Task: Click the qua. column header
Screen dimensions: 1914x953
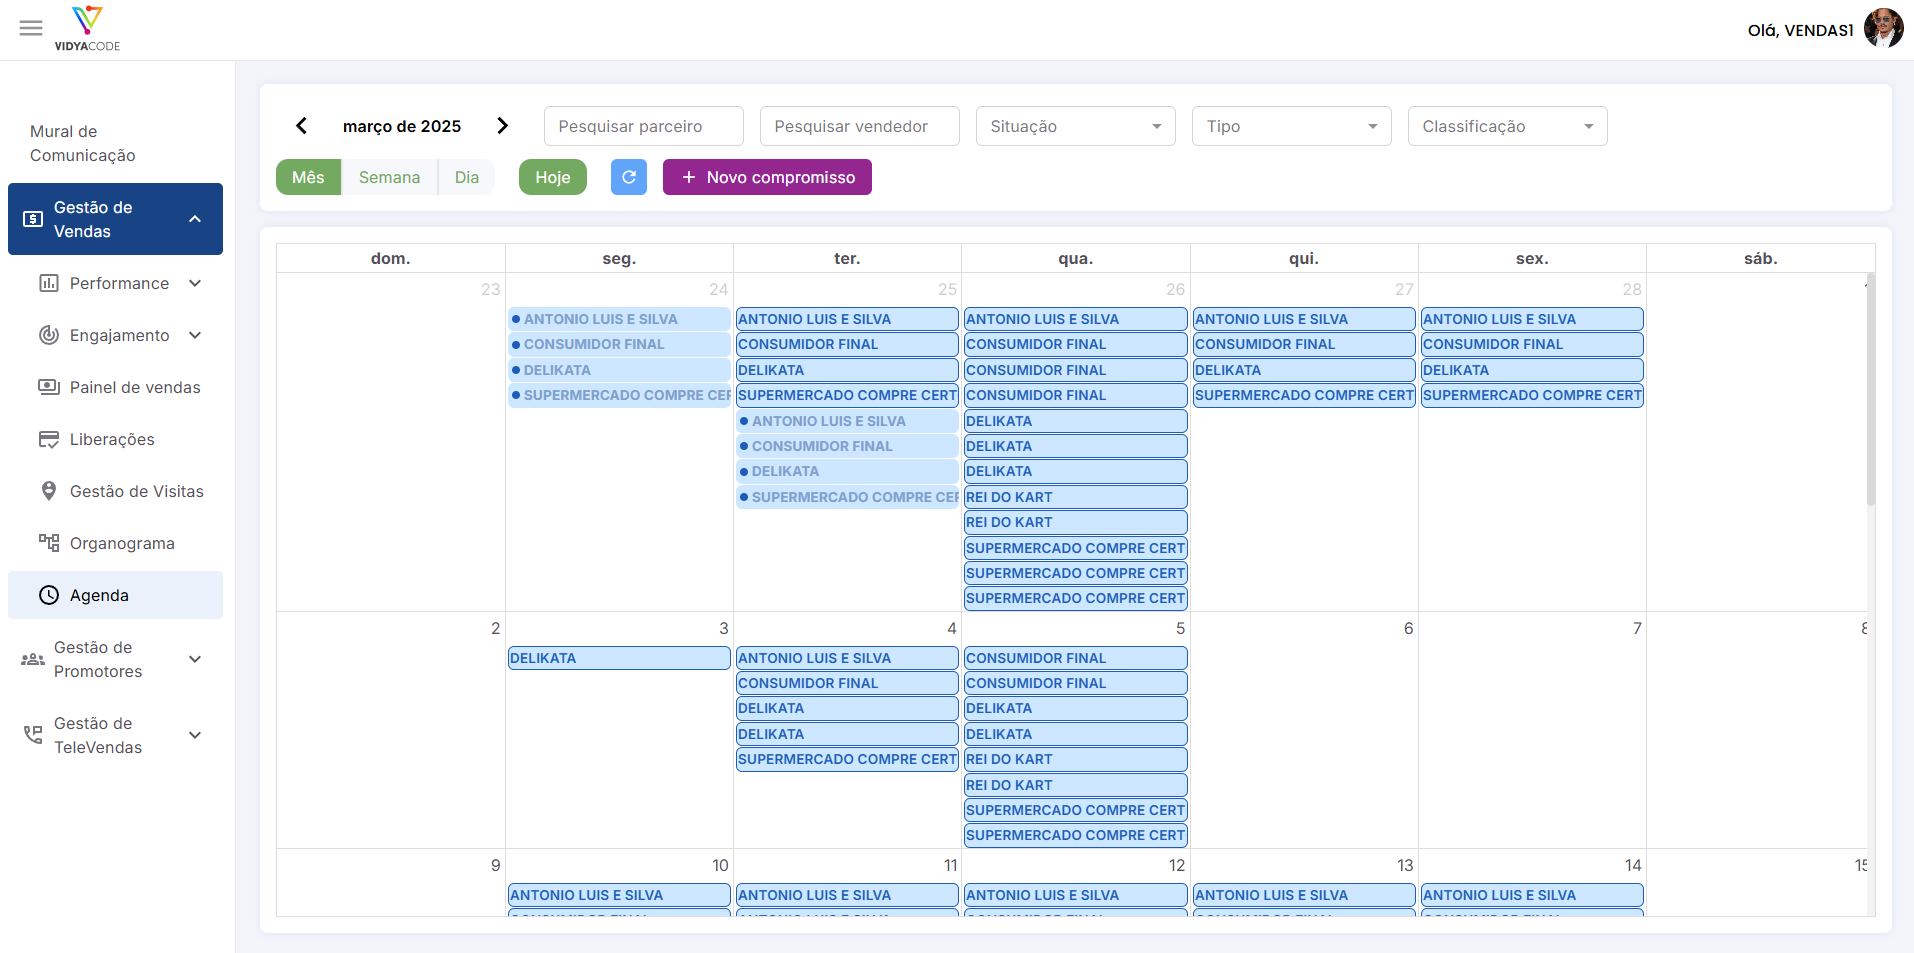Action: click(1075, 258)
